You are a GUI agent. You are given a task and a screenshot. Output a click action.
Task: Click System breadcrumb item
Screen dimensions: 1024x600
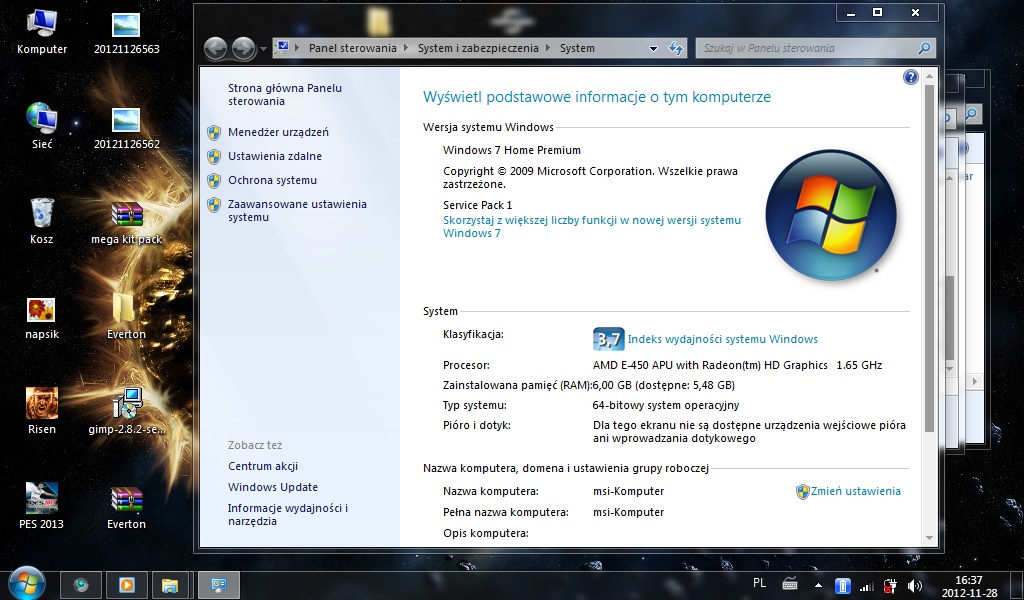(577, 48)
